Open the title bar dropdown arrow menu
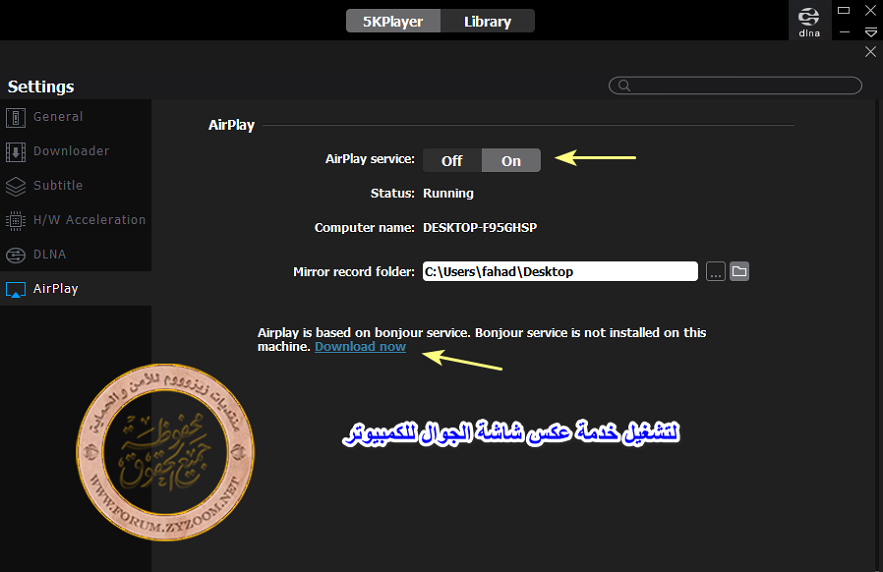 tap(871, 33)
